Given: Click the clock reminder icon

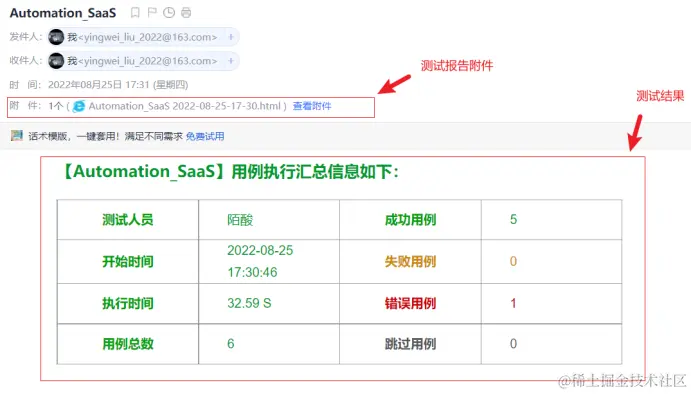Looking at the screenshot, I should tap(169, 13).
